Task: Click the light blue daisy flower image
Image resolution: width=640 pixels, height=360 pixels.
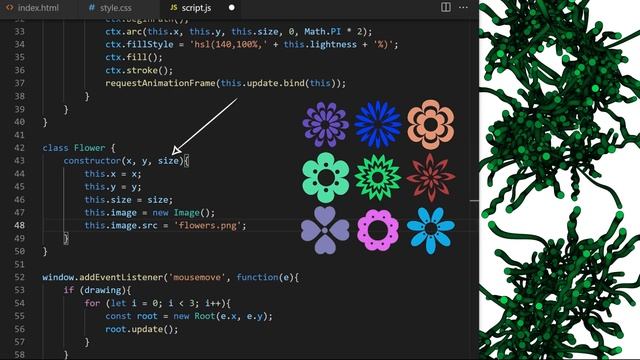Action: point(431,230)
